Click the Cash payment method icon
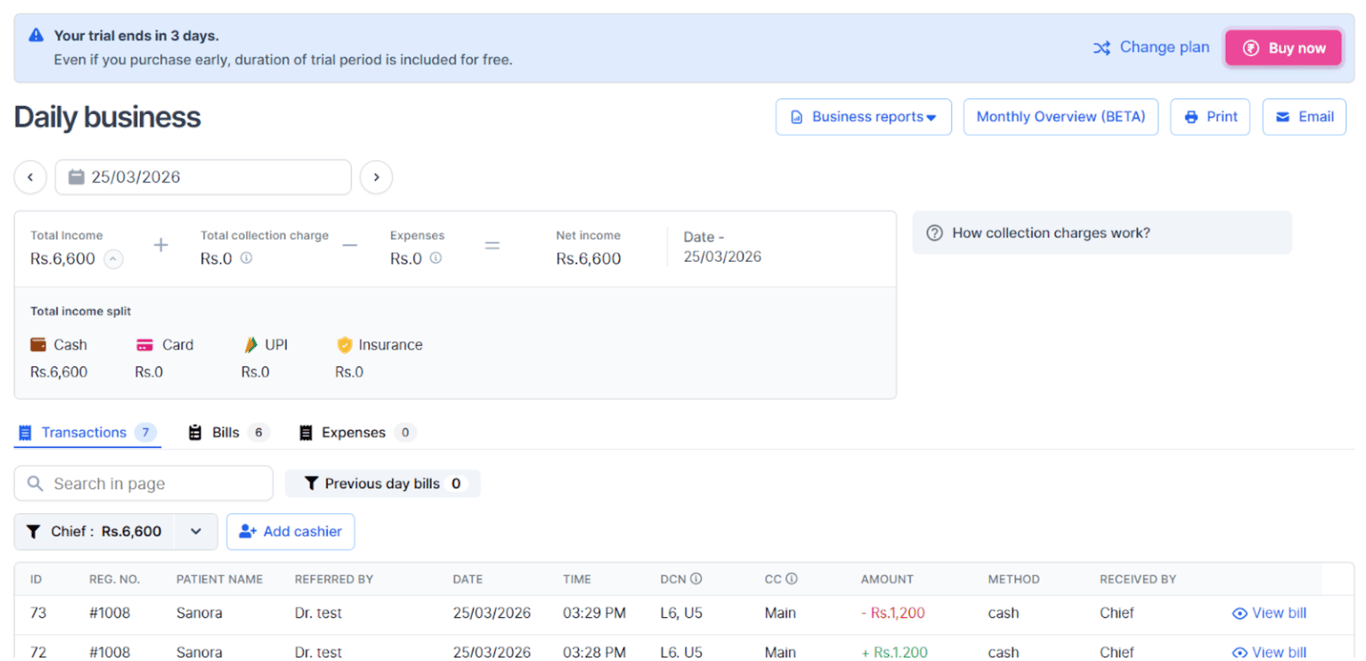The image size is (1366, 661). tap(39, 344)
